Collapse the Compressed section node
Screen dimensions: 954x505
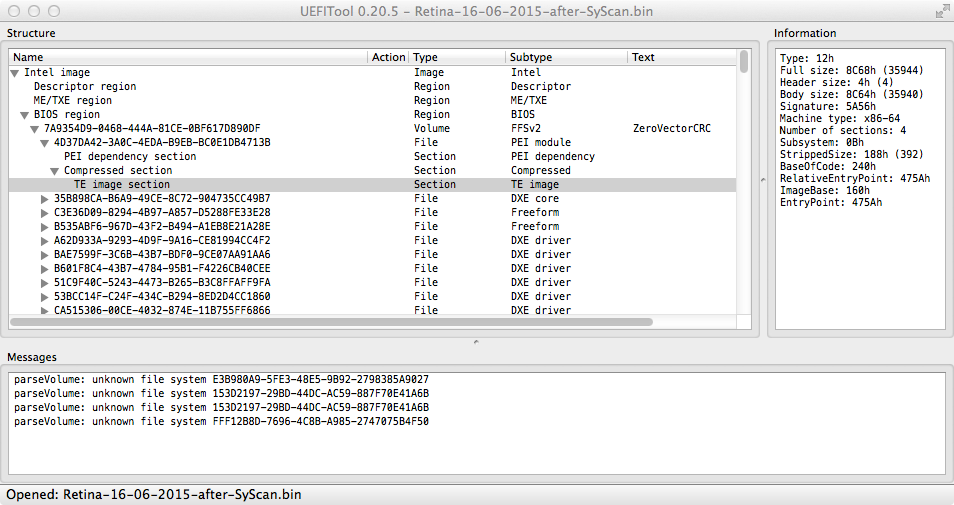point(54,171)
